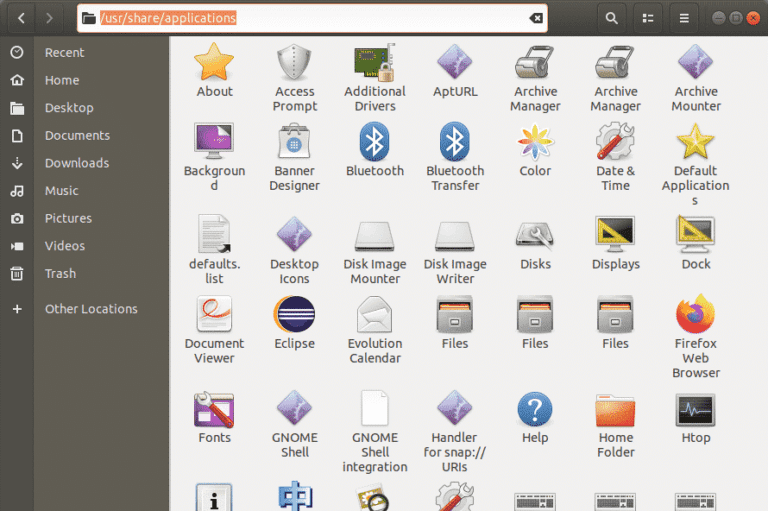Screen dimensions: 768x511
Task: Go back with the left arrow button
Action: pyautogui.click(x=21, y=18)
